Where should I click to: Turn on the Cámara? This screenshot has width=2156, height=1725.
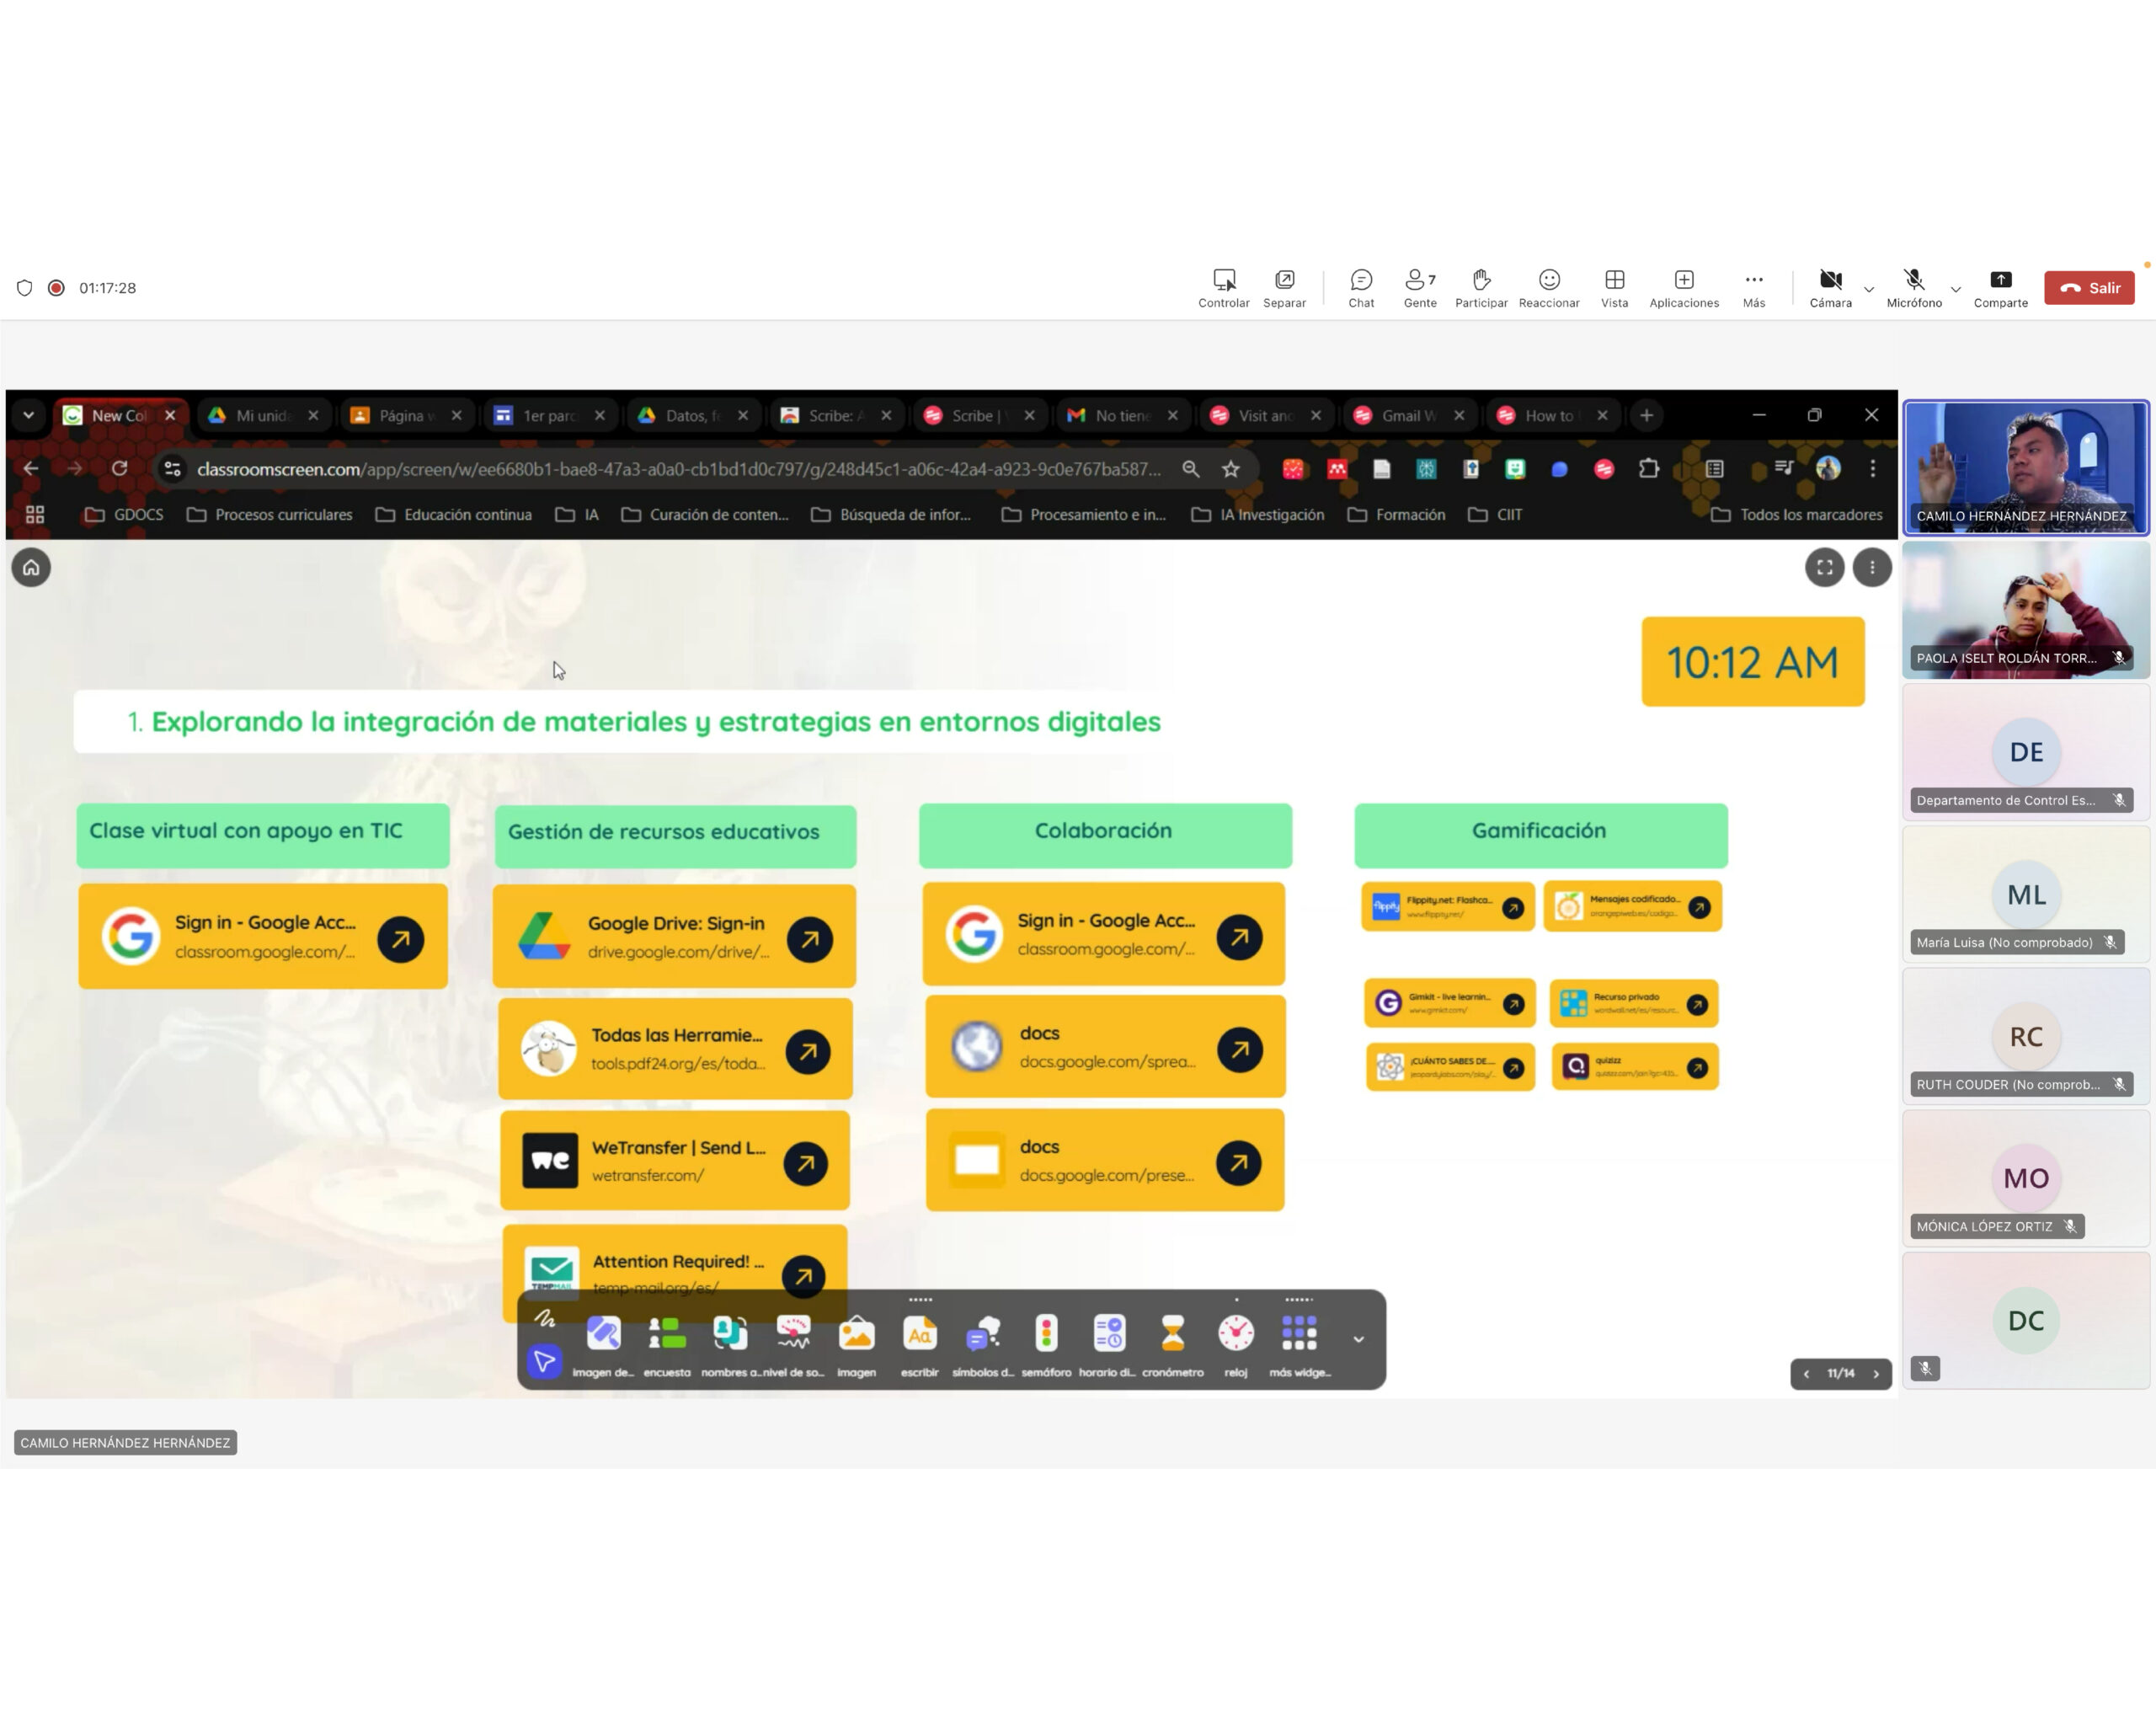click(x=1830, y=288)
